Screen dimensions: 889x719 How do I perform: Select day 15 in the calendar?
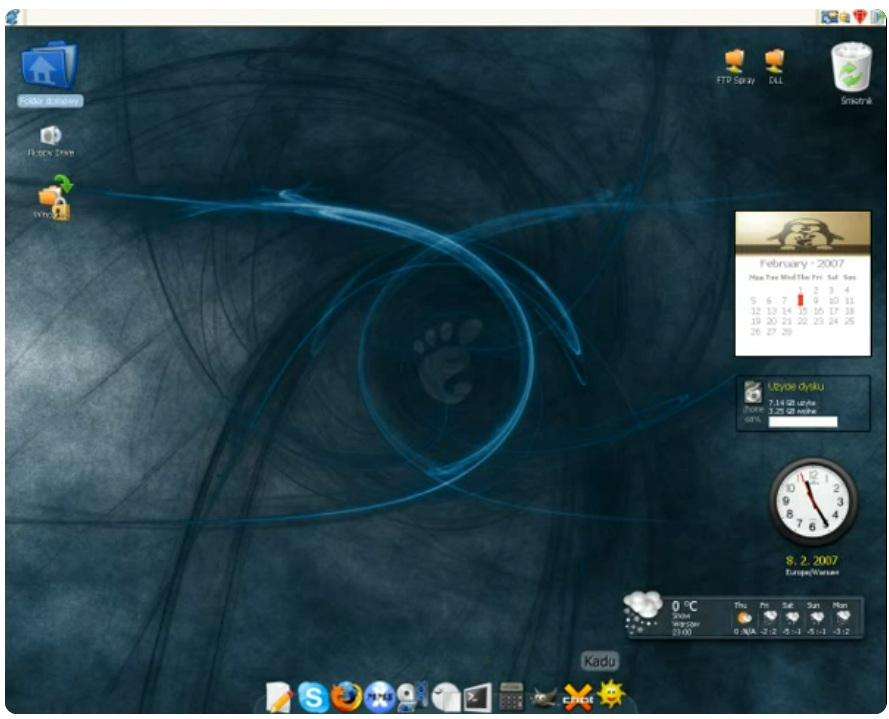tap(802, 311)
